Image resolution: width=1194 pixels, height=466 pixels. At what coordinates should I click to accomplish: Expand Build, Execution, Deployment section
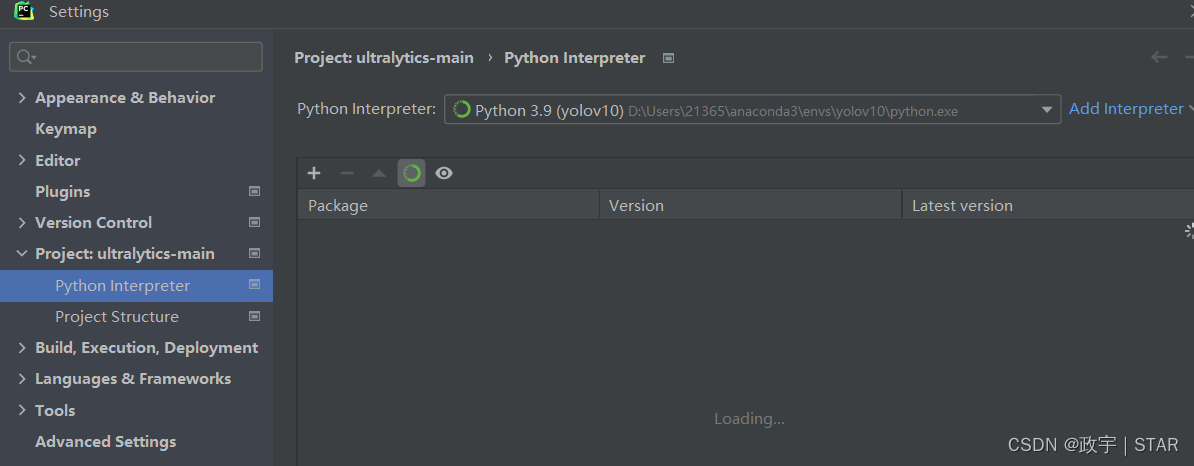tap(21, 347)
